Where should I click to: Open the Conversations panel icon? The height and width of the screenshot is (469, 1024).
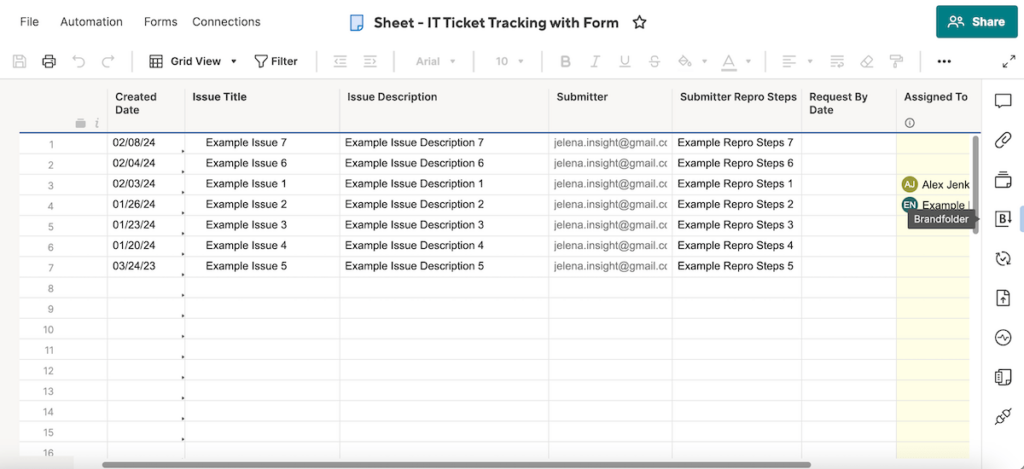coord(1003,101)
